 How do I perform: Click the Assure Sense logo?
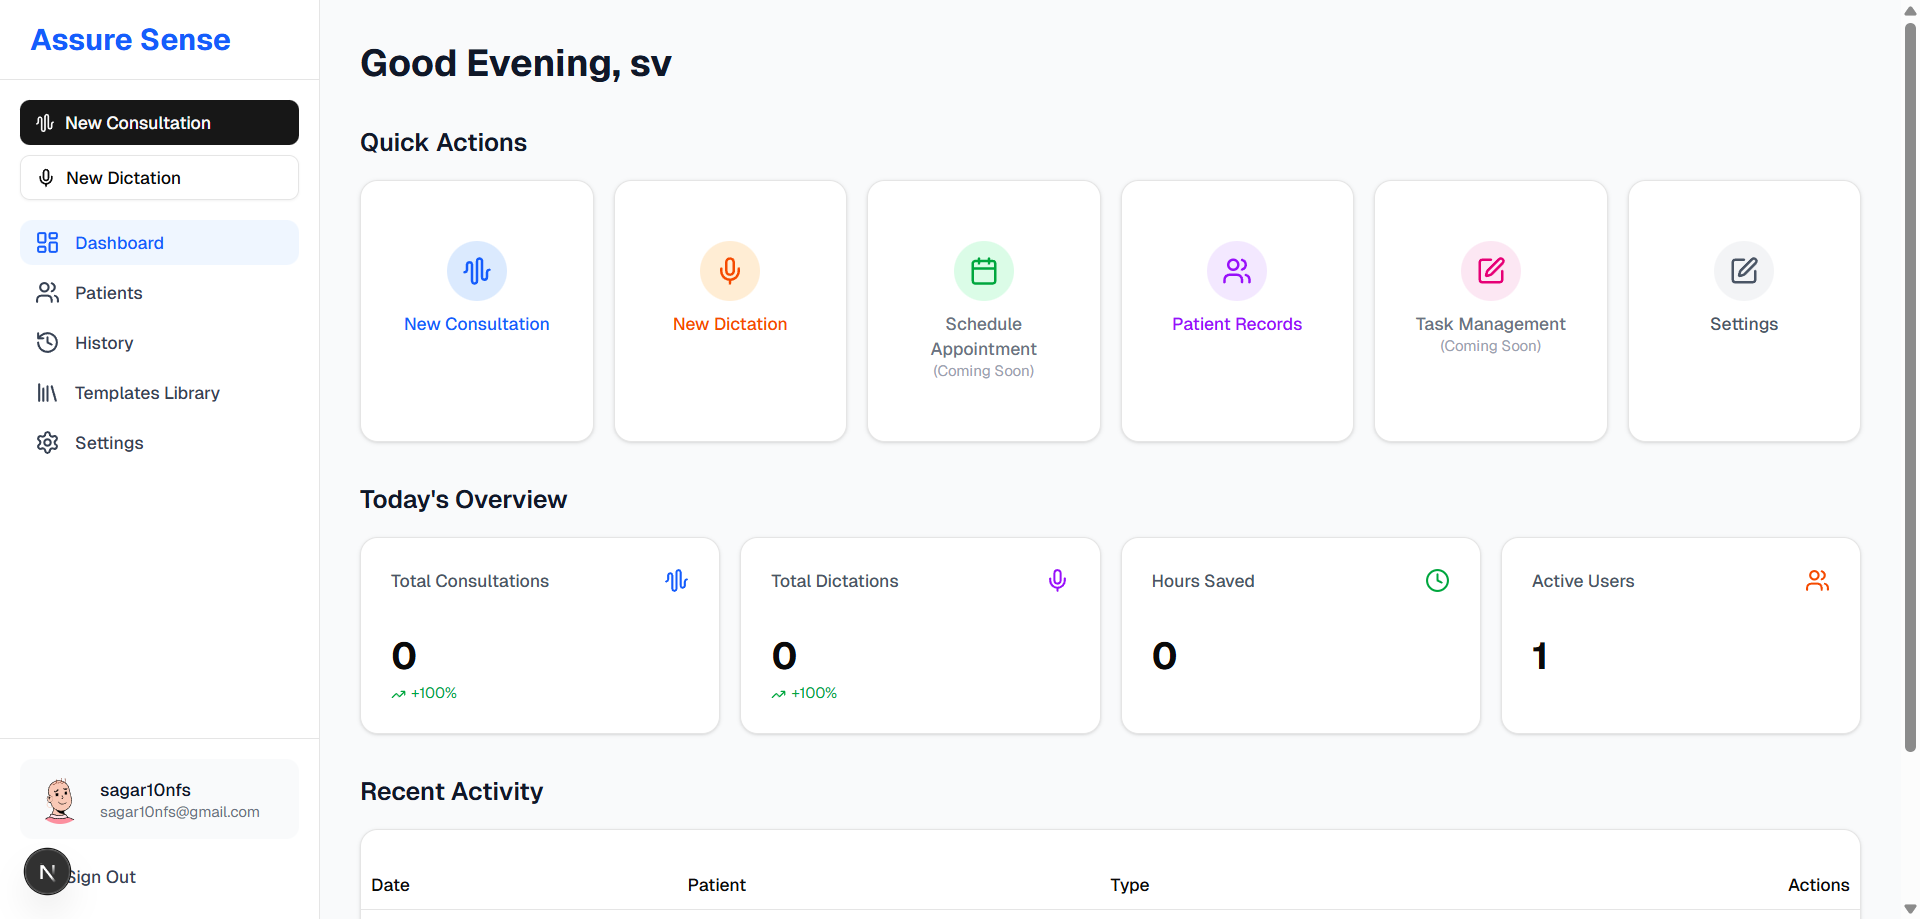click(x=131, y=40)
